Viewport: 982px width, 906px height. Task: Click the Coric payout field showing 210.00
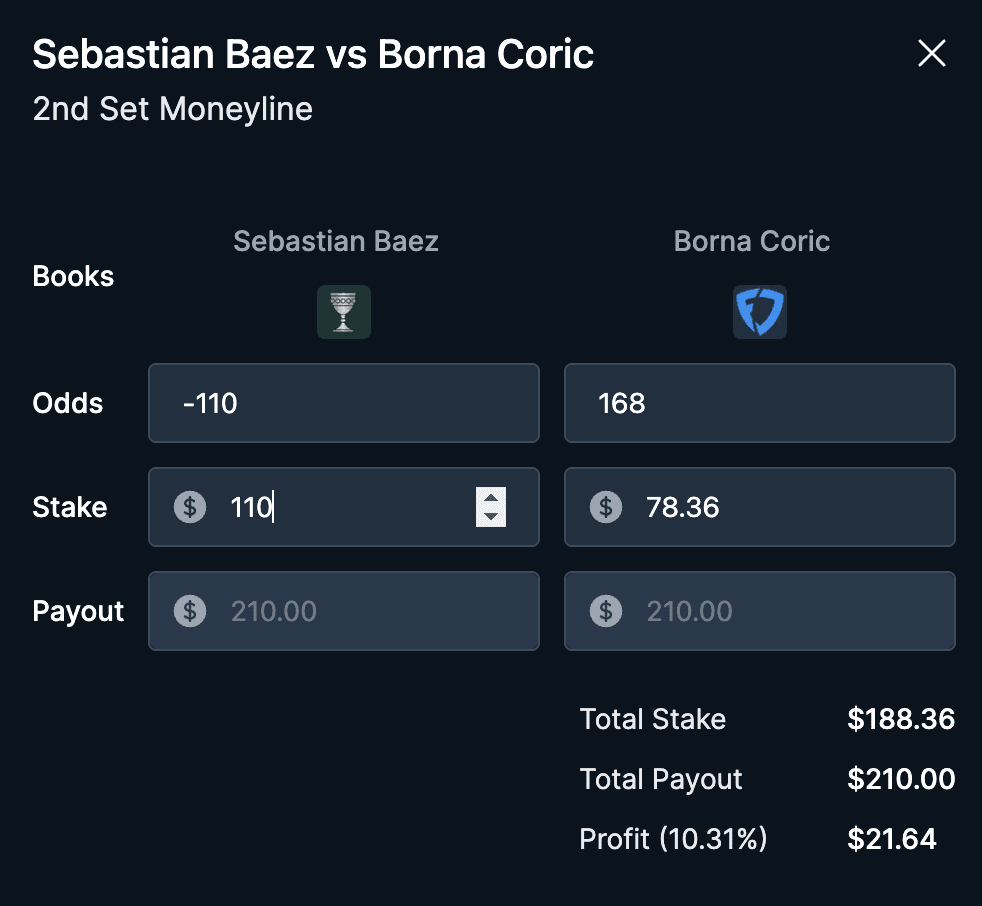click(760, 611)
